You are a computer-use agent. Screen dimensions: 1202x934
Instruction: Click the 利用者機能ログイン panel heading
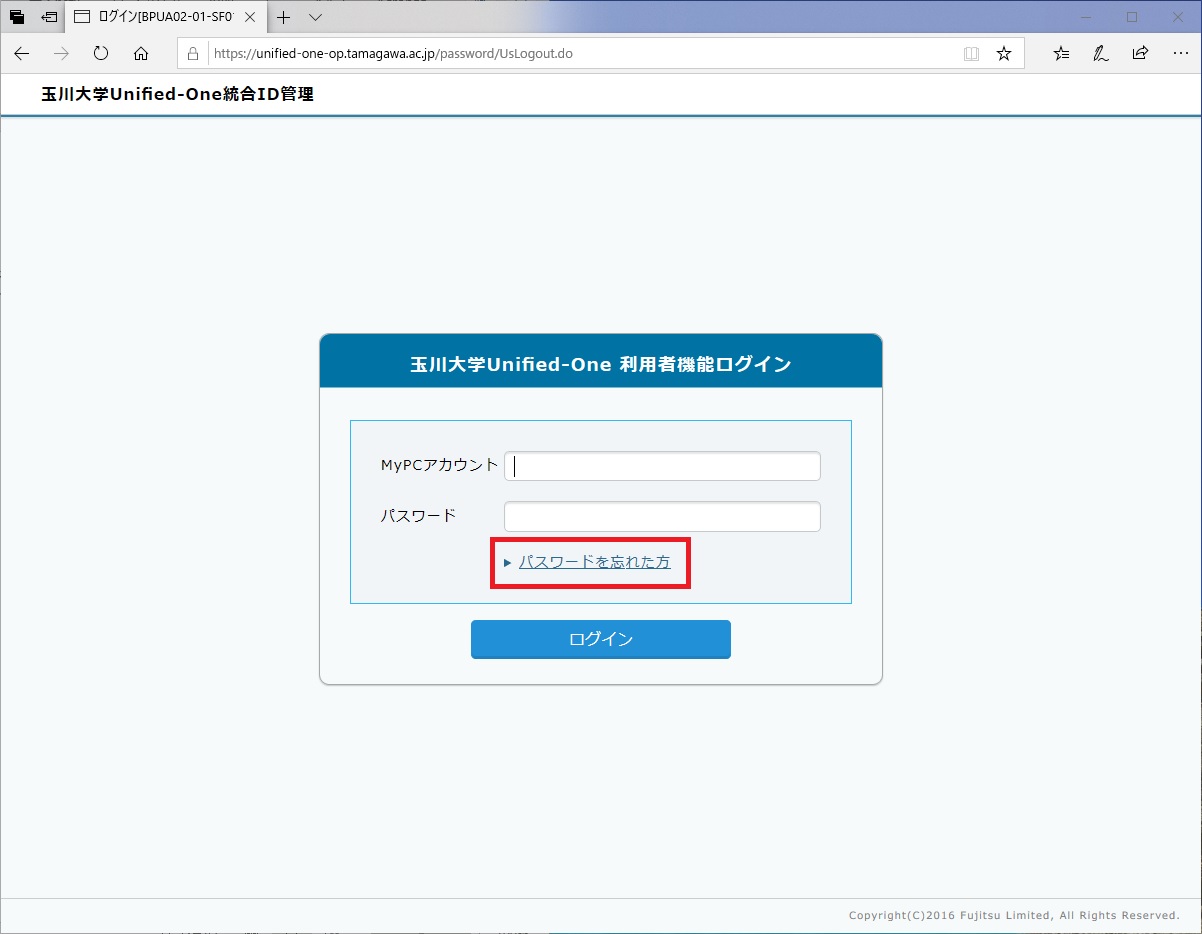click(x=600, y=364)
